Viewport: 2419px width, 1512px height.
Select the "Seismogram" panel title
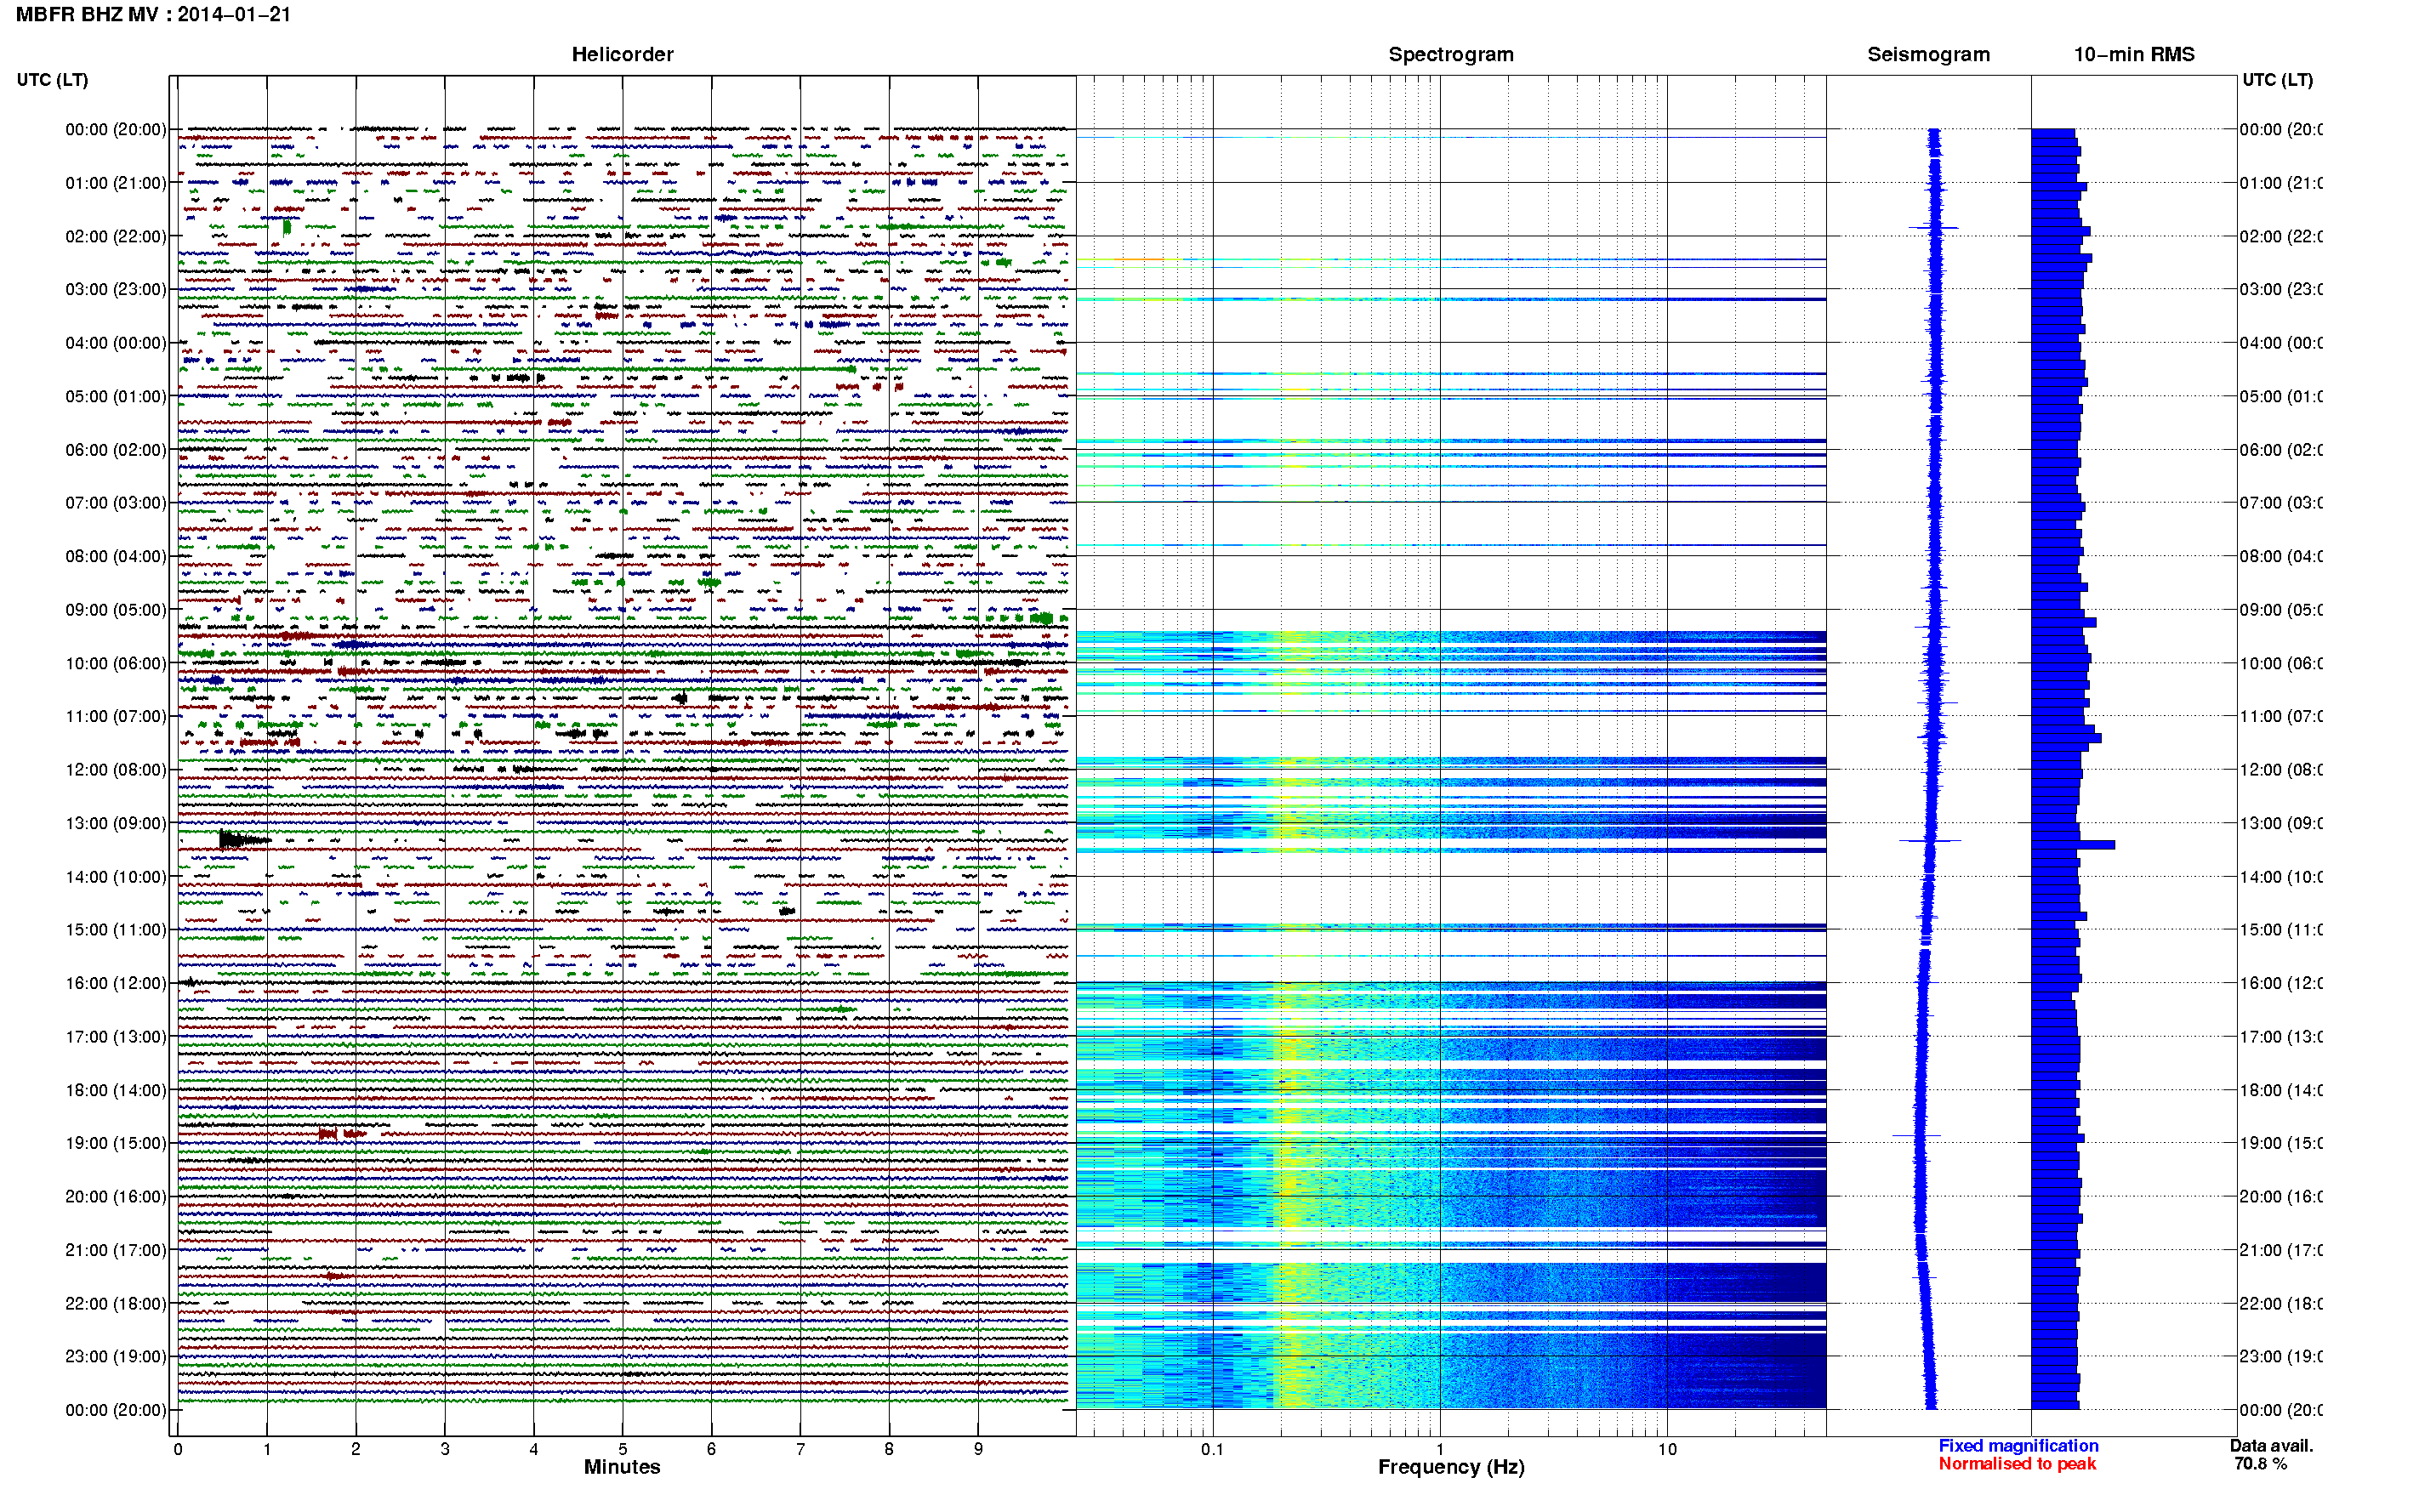[1928, 54]
